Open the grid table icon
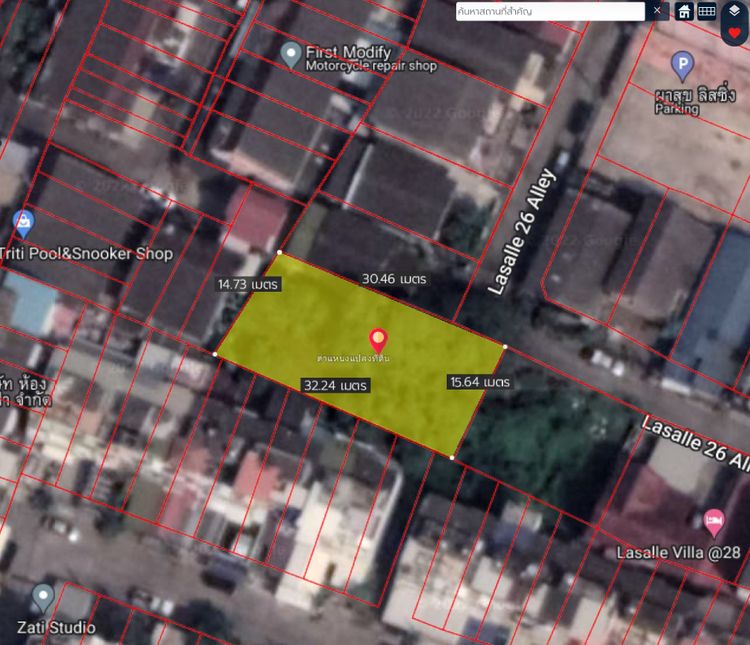The width and height of the screenshot is (750, 645). 707,11
